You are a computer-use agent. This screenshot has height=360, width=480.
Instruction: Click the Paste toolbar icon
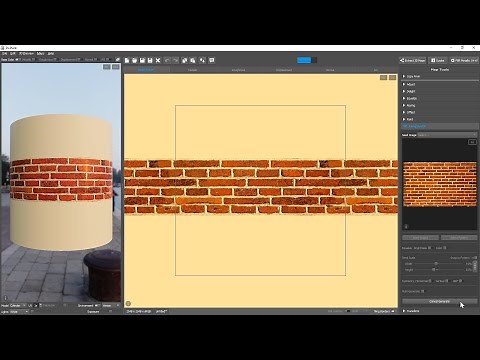193,60
